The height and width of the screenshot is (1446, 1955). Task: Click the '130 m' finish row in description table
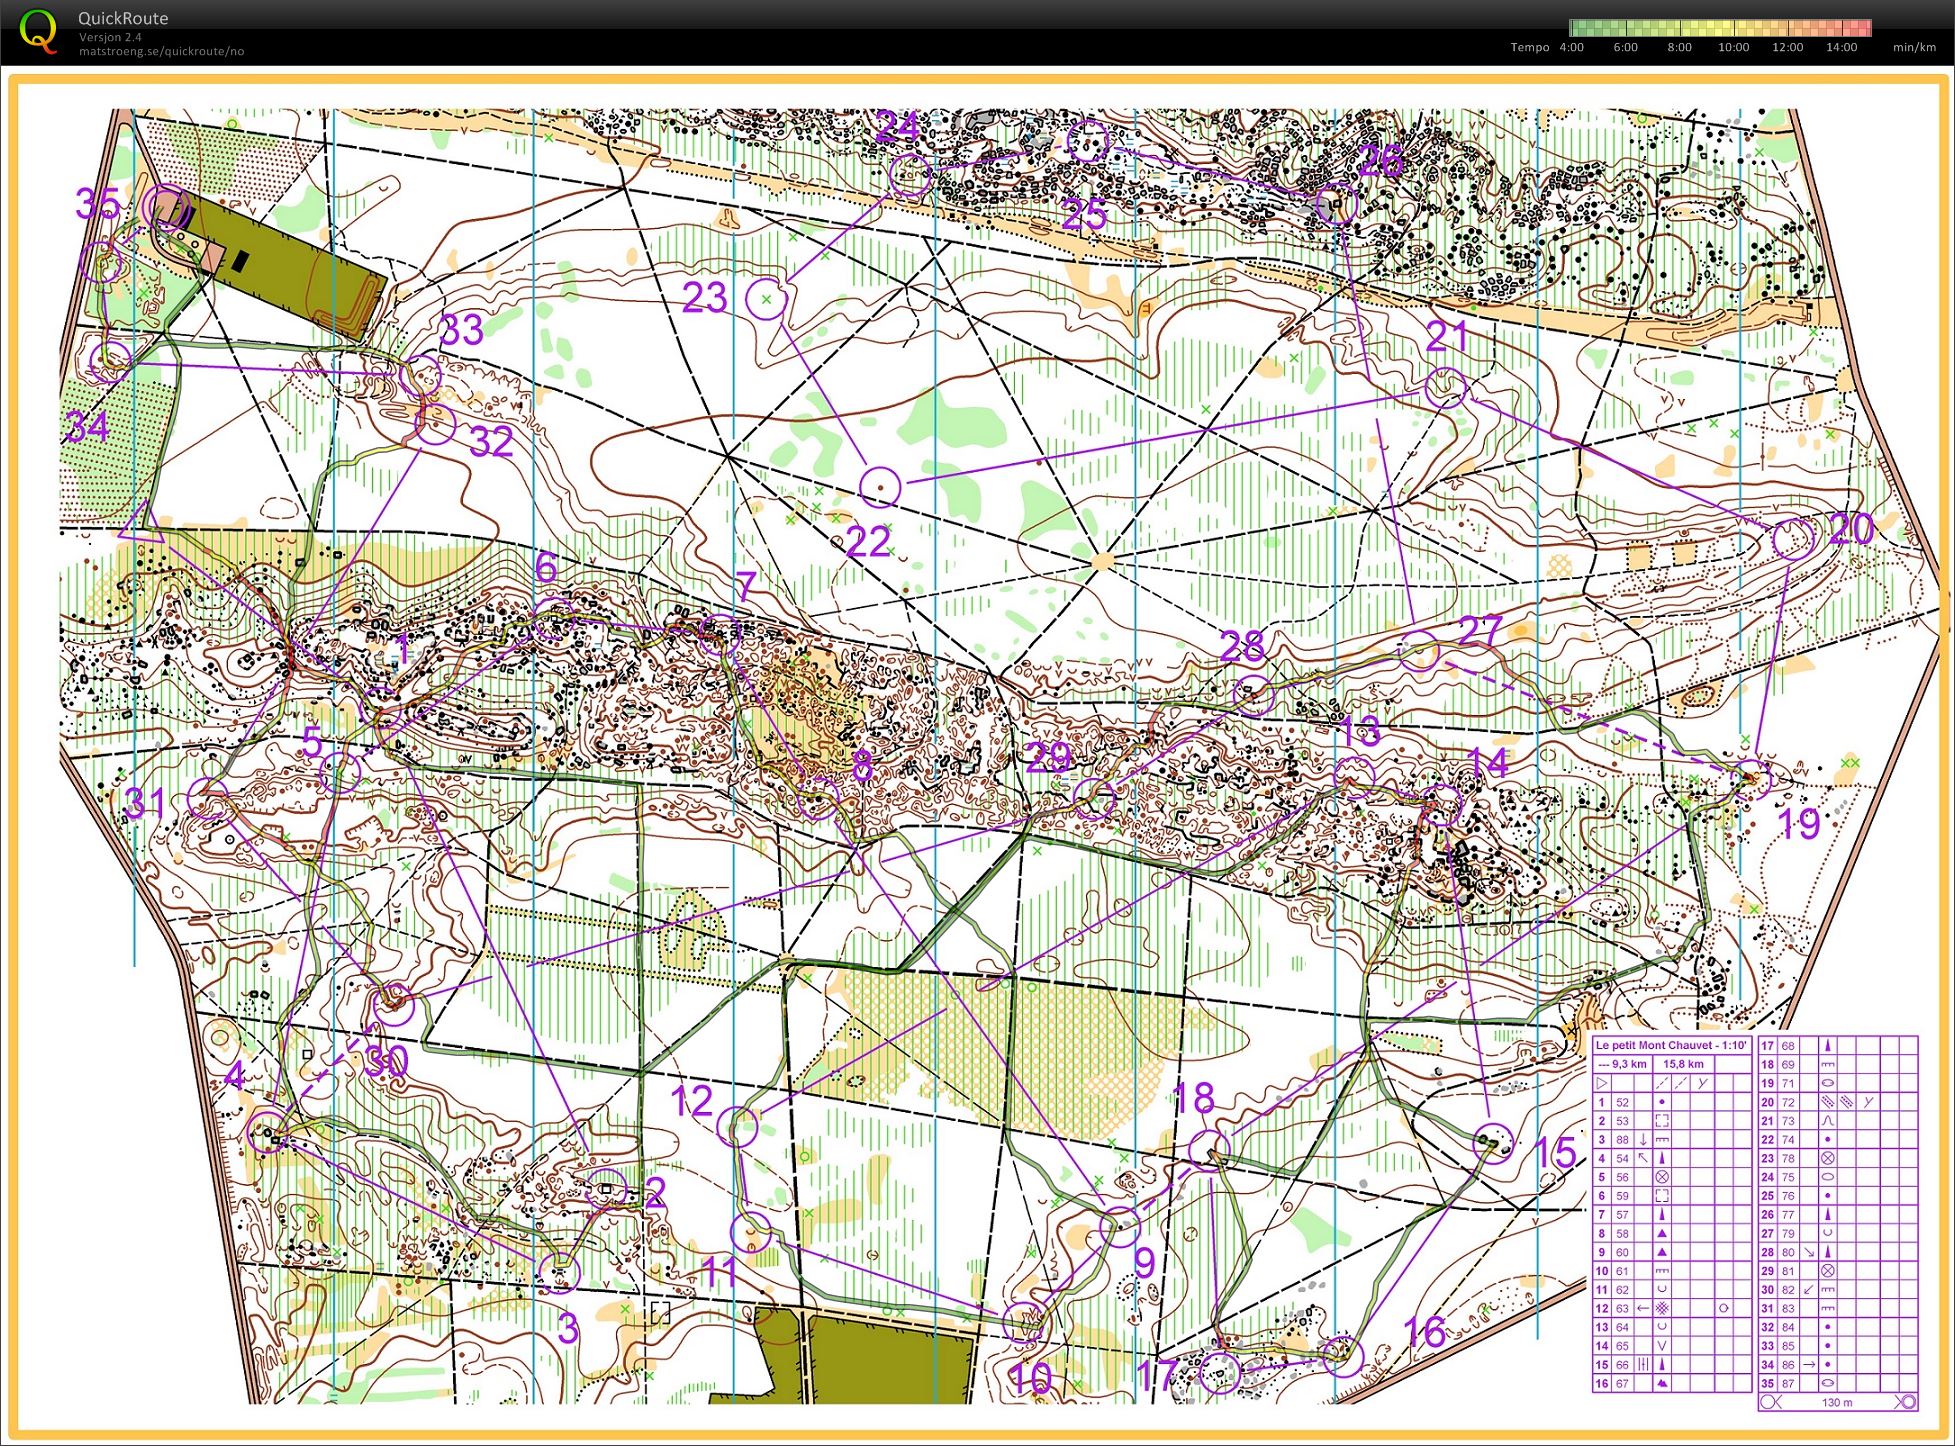tap(1837, 1402)
